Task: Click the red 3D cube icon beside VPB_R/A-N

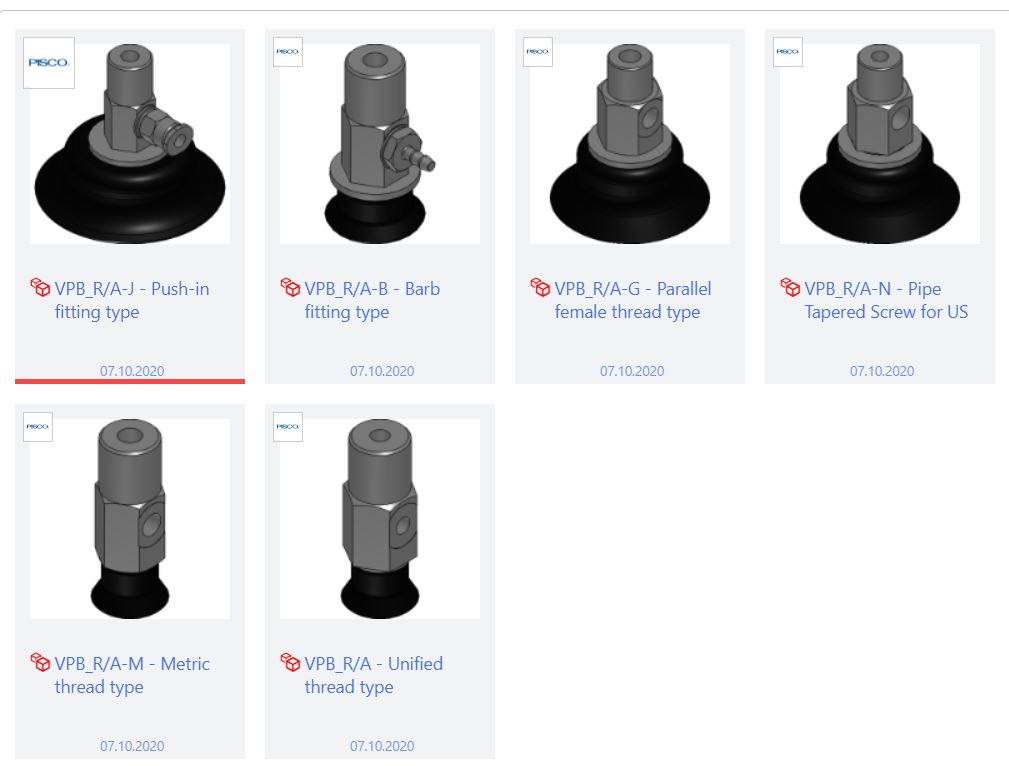Action: click(x=790, y=287)
